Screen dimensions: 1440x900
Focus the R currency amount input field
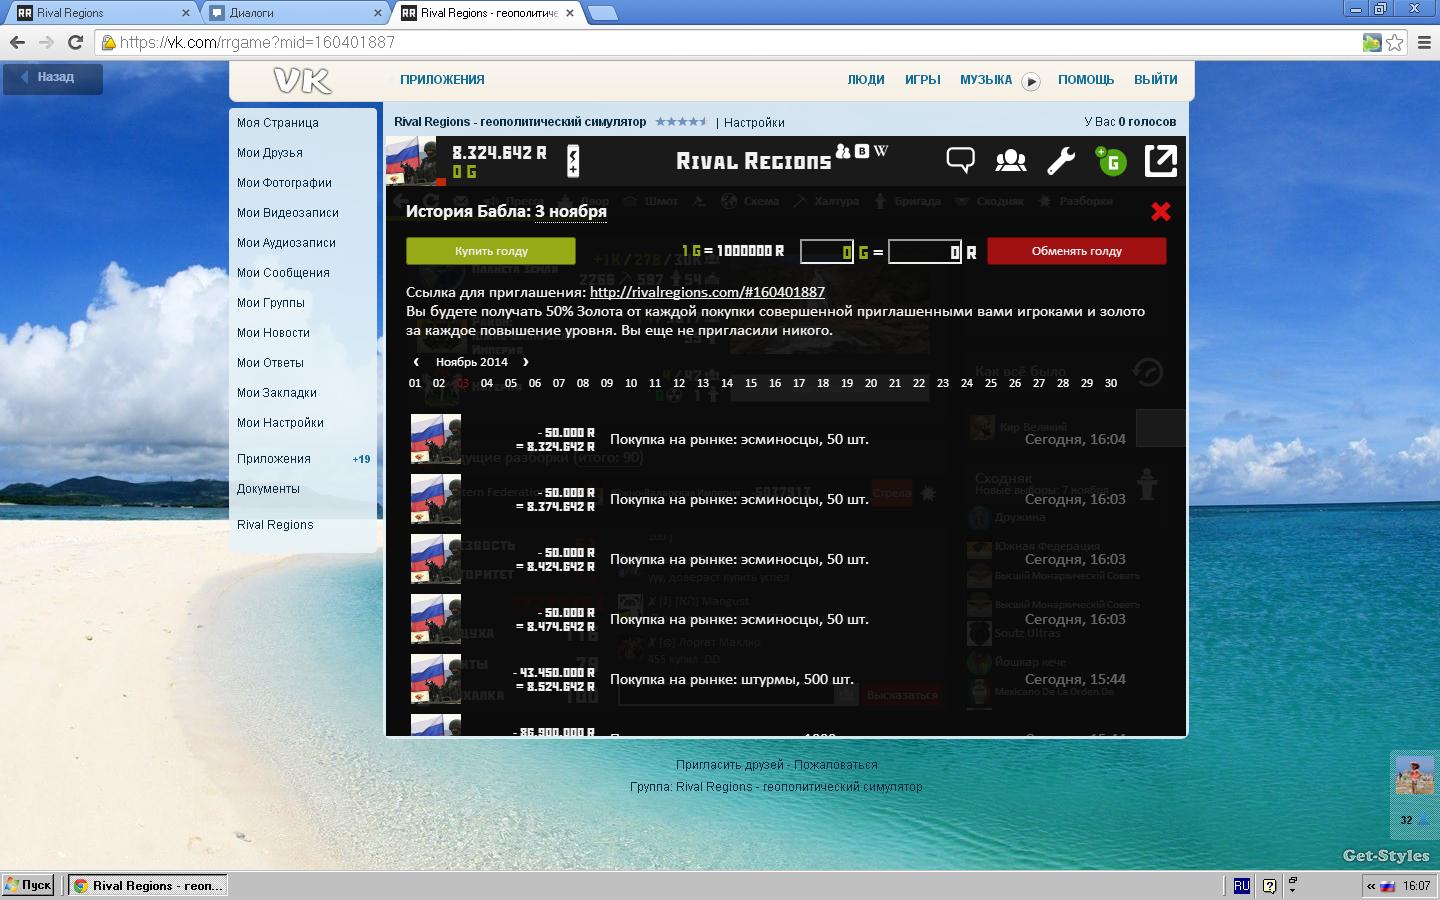[925, 251]
